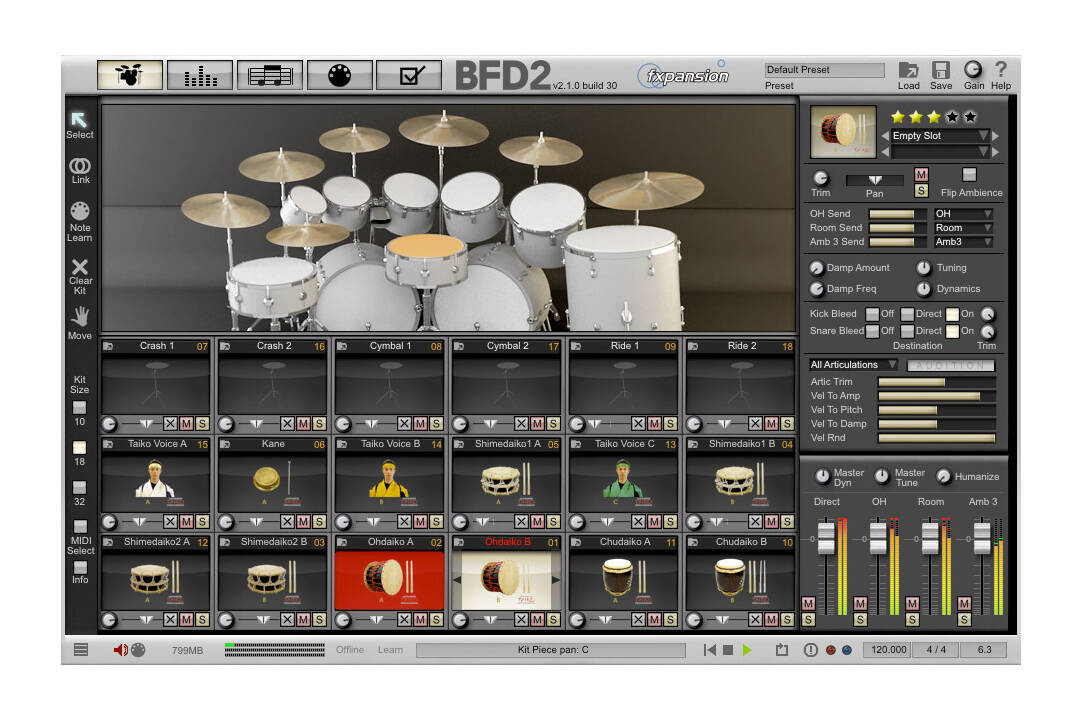Solo the selected kit piece

pyautogui.click(x=921, y=190)
